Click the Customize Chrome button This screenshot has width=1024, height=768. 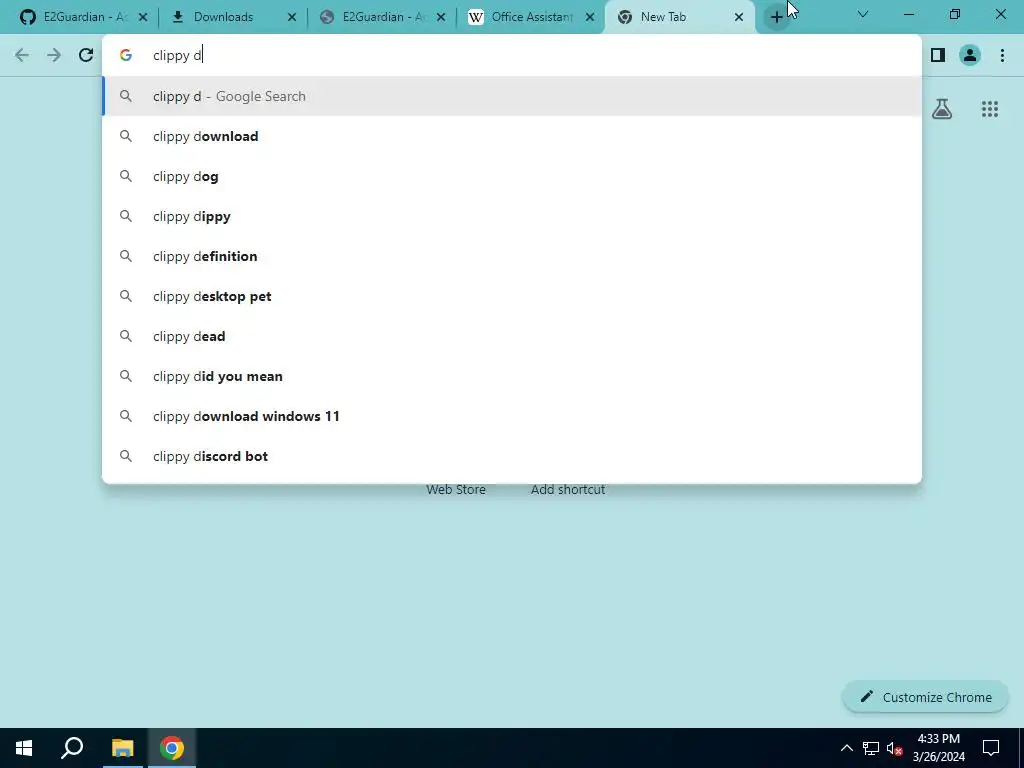point(925,697)
